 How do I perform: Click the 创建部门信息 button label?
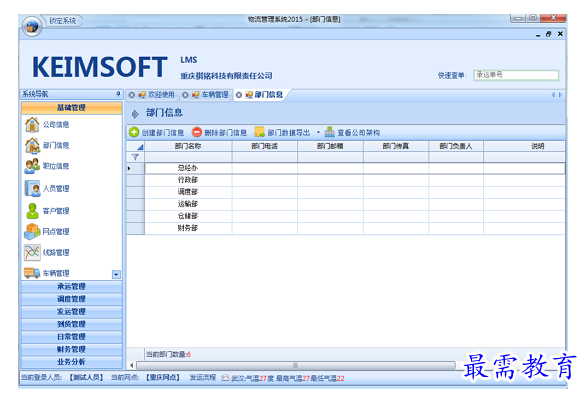click(x=163, y=132)
